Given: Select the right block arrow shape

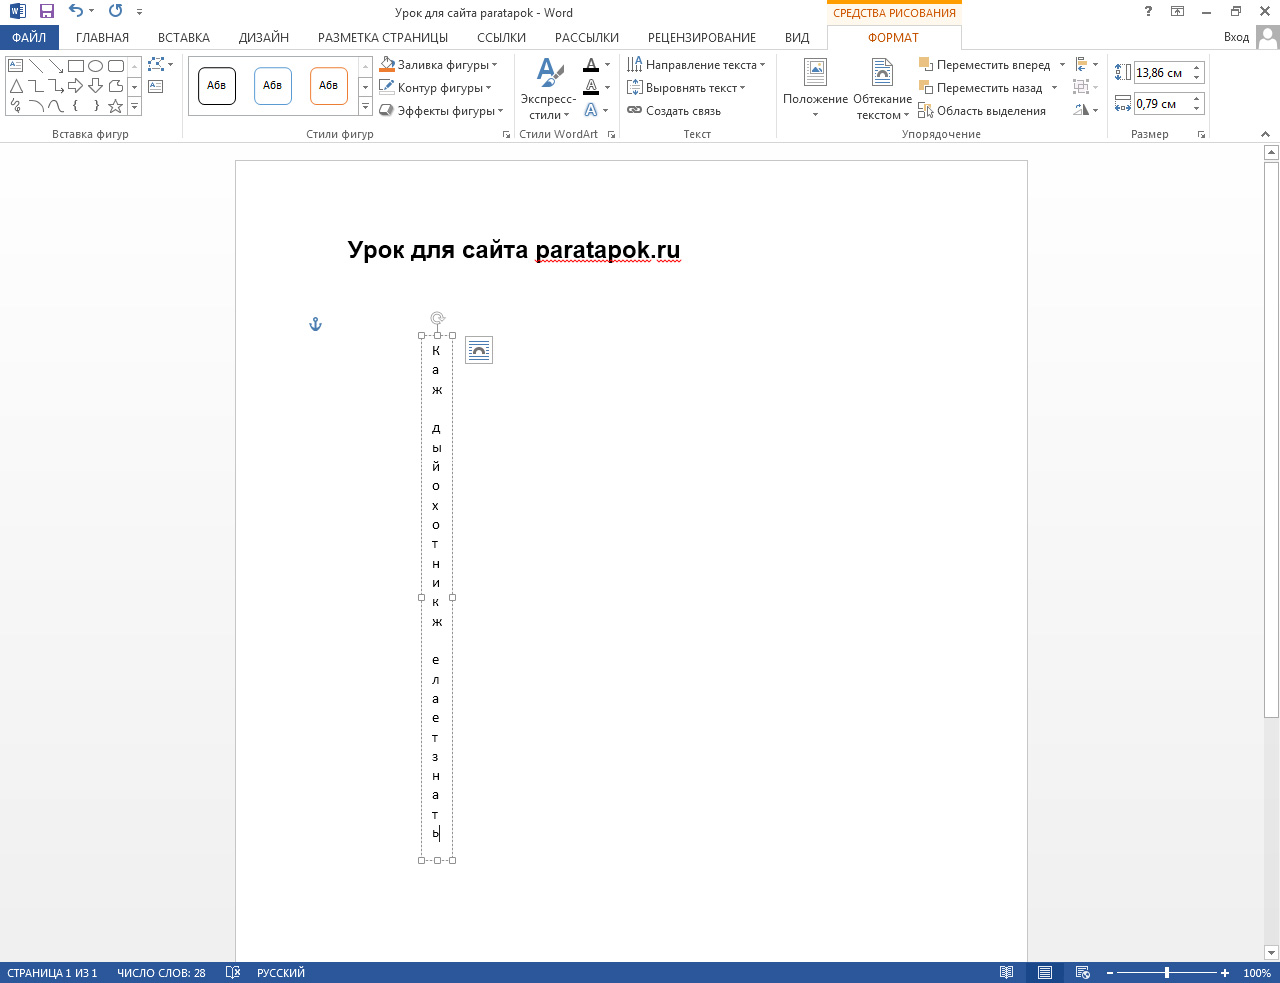Looking at the screenshot, I should [75, 86].
